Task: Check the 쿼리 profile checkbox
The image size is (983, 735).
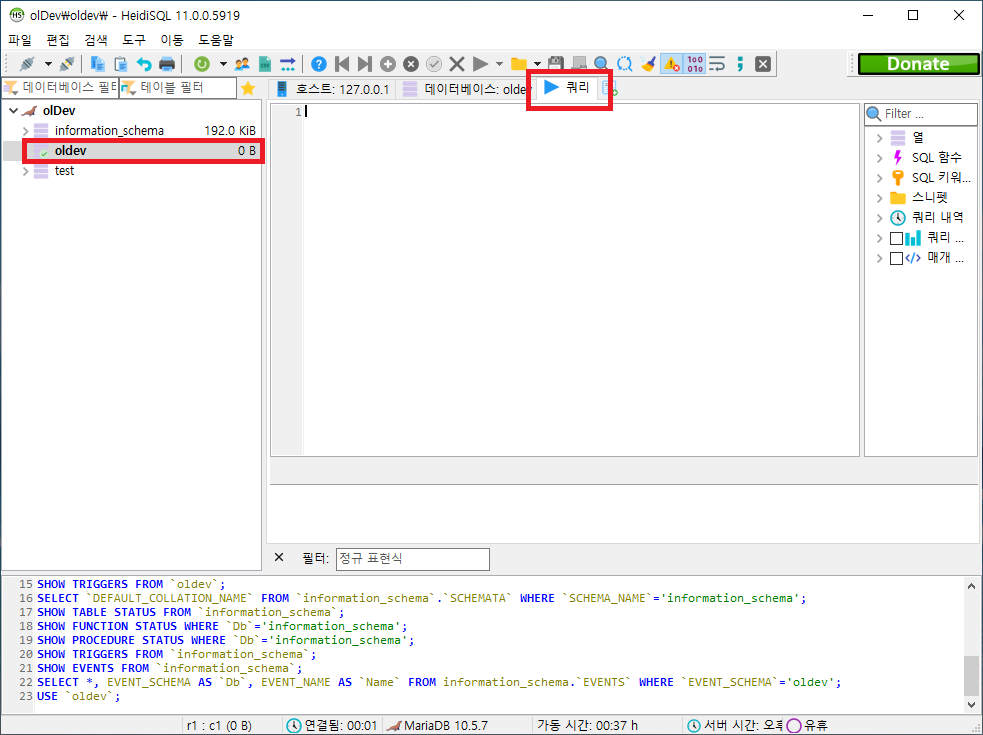Action: [896, 238]
